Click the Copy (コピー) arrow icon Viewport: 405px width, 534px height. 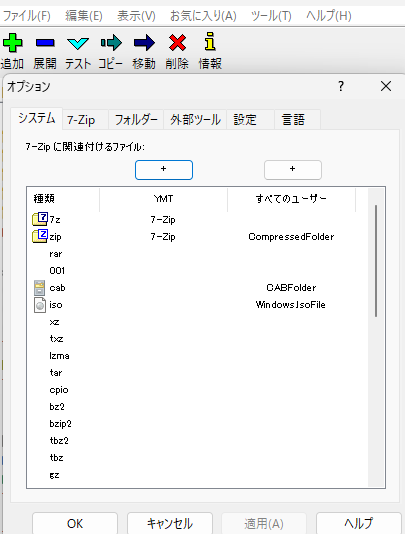[111, 43]
